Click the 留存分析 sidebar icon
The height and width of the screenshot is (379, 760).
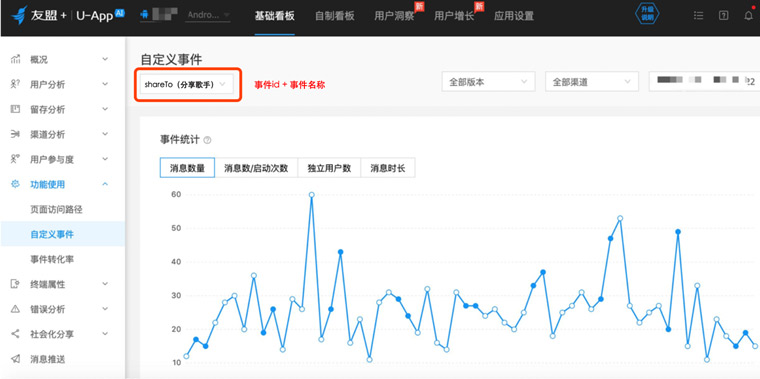pyautogui.click(x=16, y=110)
